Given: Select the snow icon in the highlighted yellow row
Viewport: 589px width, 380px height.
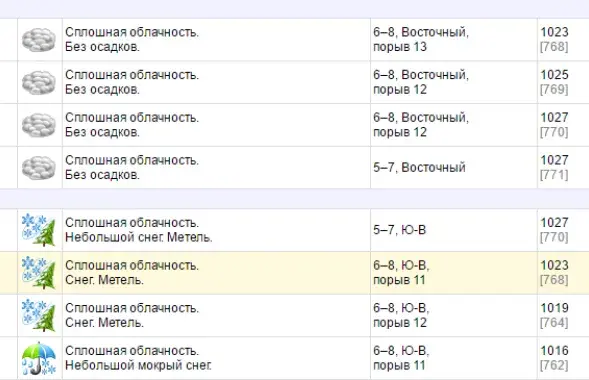Looking at the screenshot, I should (39, 273).
